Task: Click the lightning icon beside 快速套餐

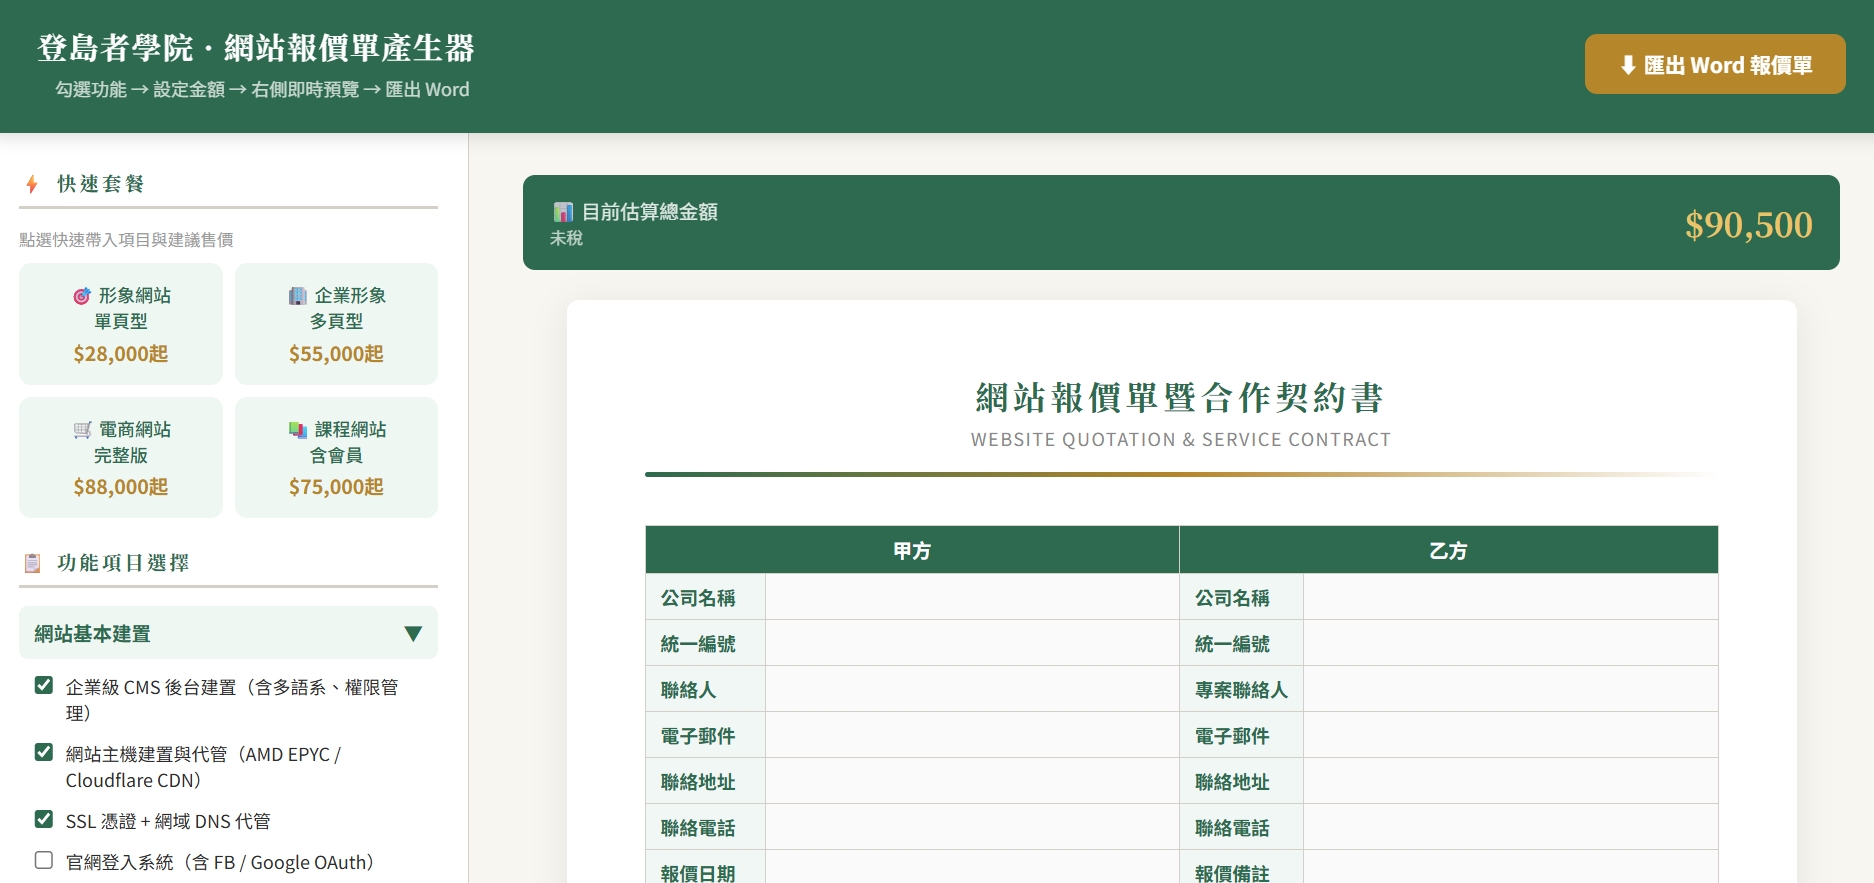Action: tap(32, 184)
